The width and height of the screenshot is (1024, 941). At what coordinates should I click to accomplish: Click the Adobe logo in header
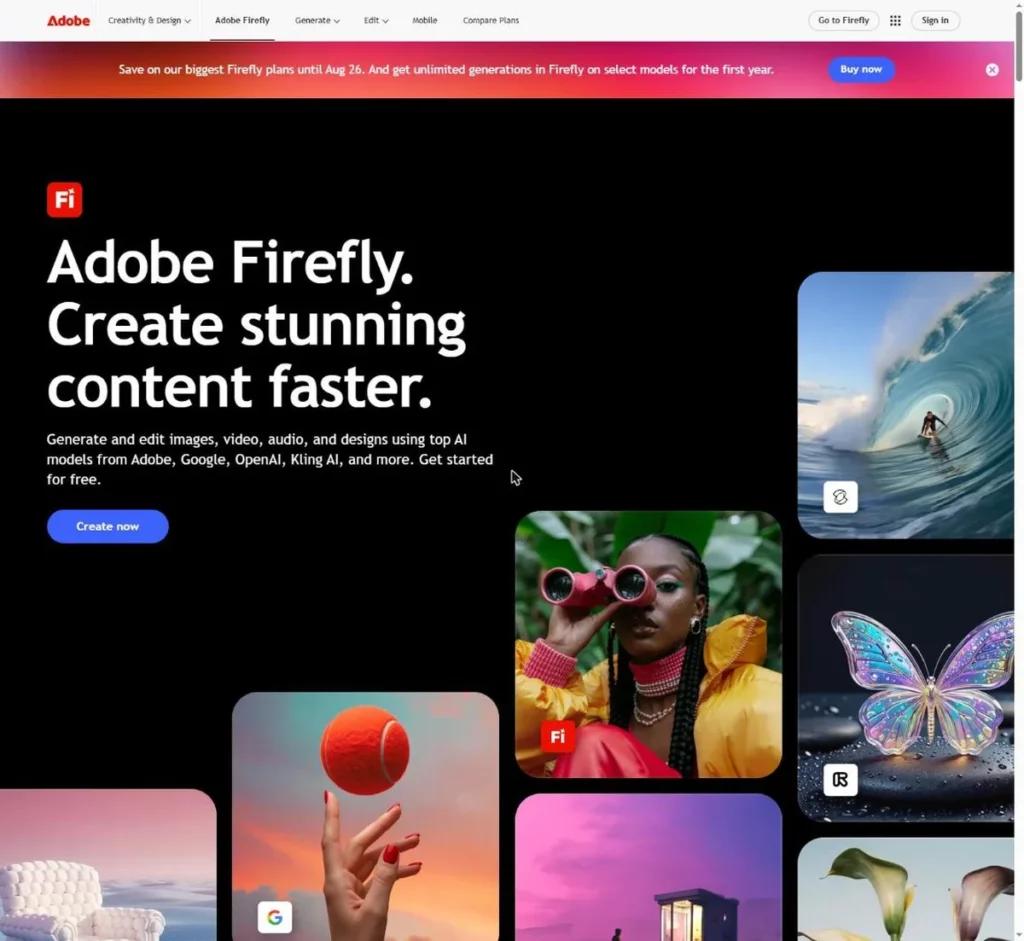pos(68,21)
